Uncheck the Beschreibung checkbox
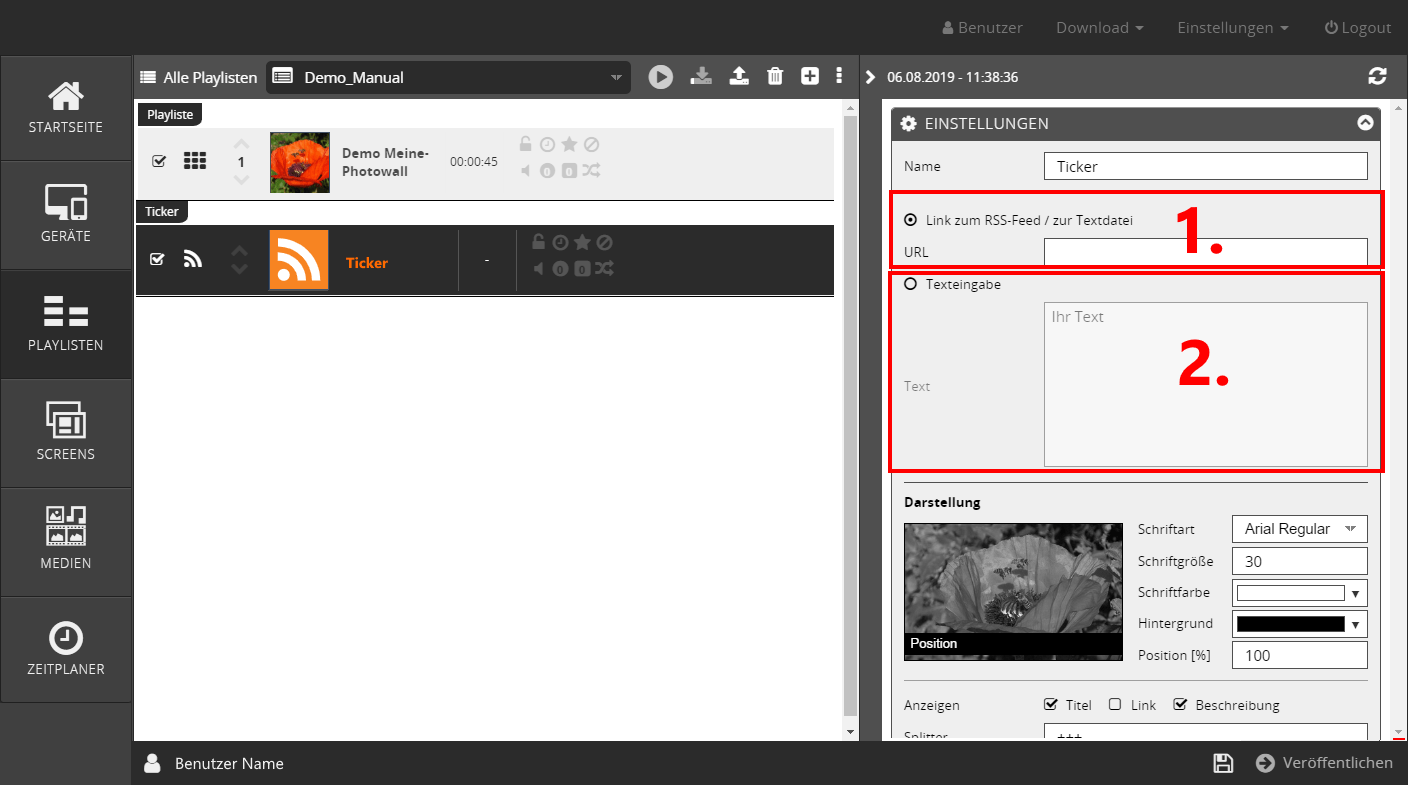 pos(1180,705)
